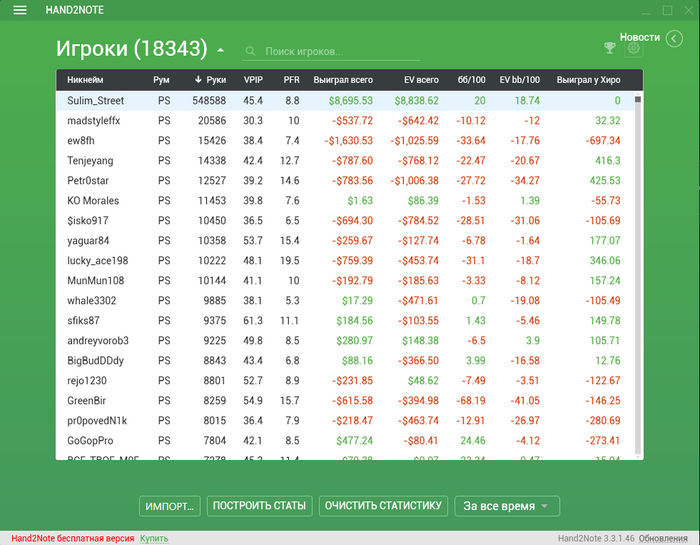700x545 pixels.
Task: Click Hand2Note бесплатная версия status text
Action: pyautogui.click(x=73, y=538)
